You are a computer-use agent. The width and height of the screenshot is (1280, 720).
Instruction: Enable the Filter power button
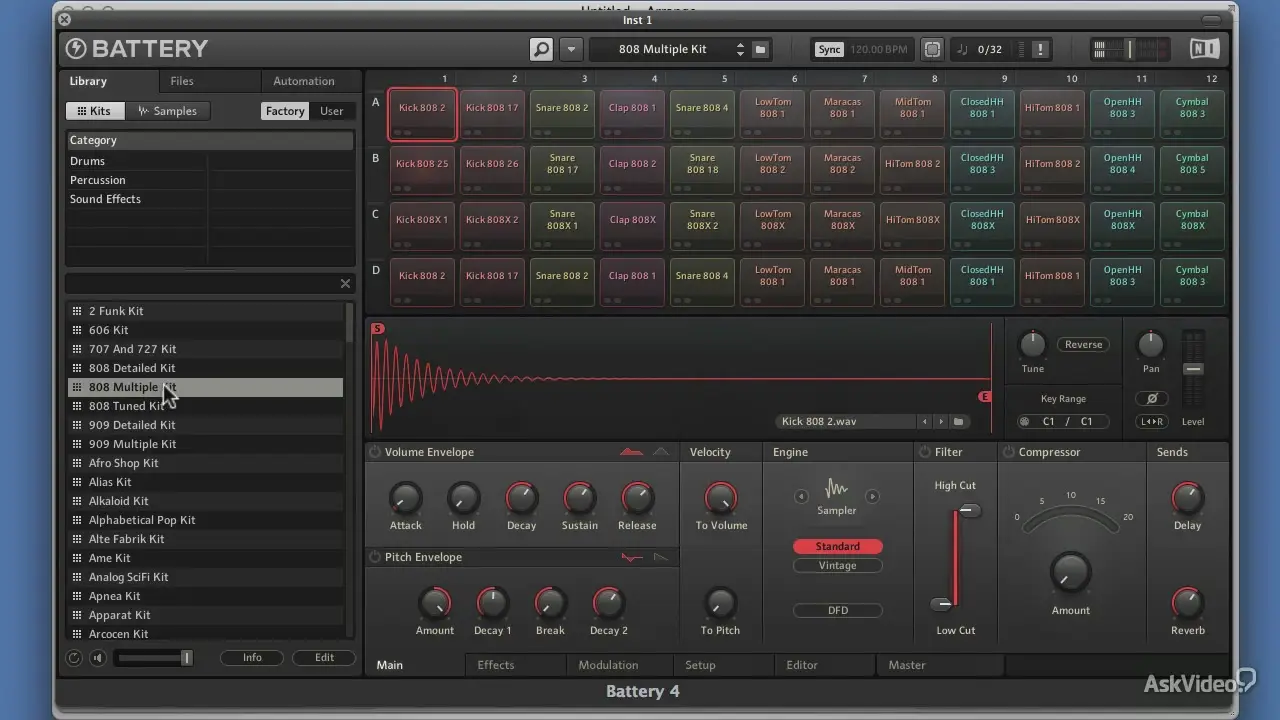(x=925, y=452)
